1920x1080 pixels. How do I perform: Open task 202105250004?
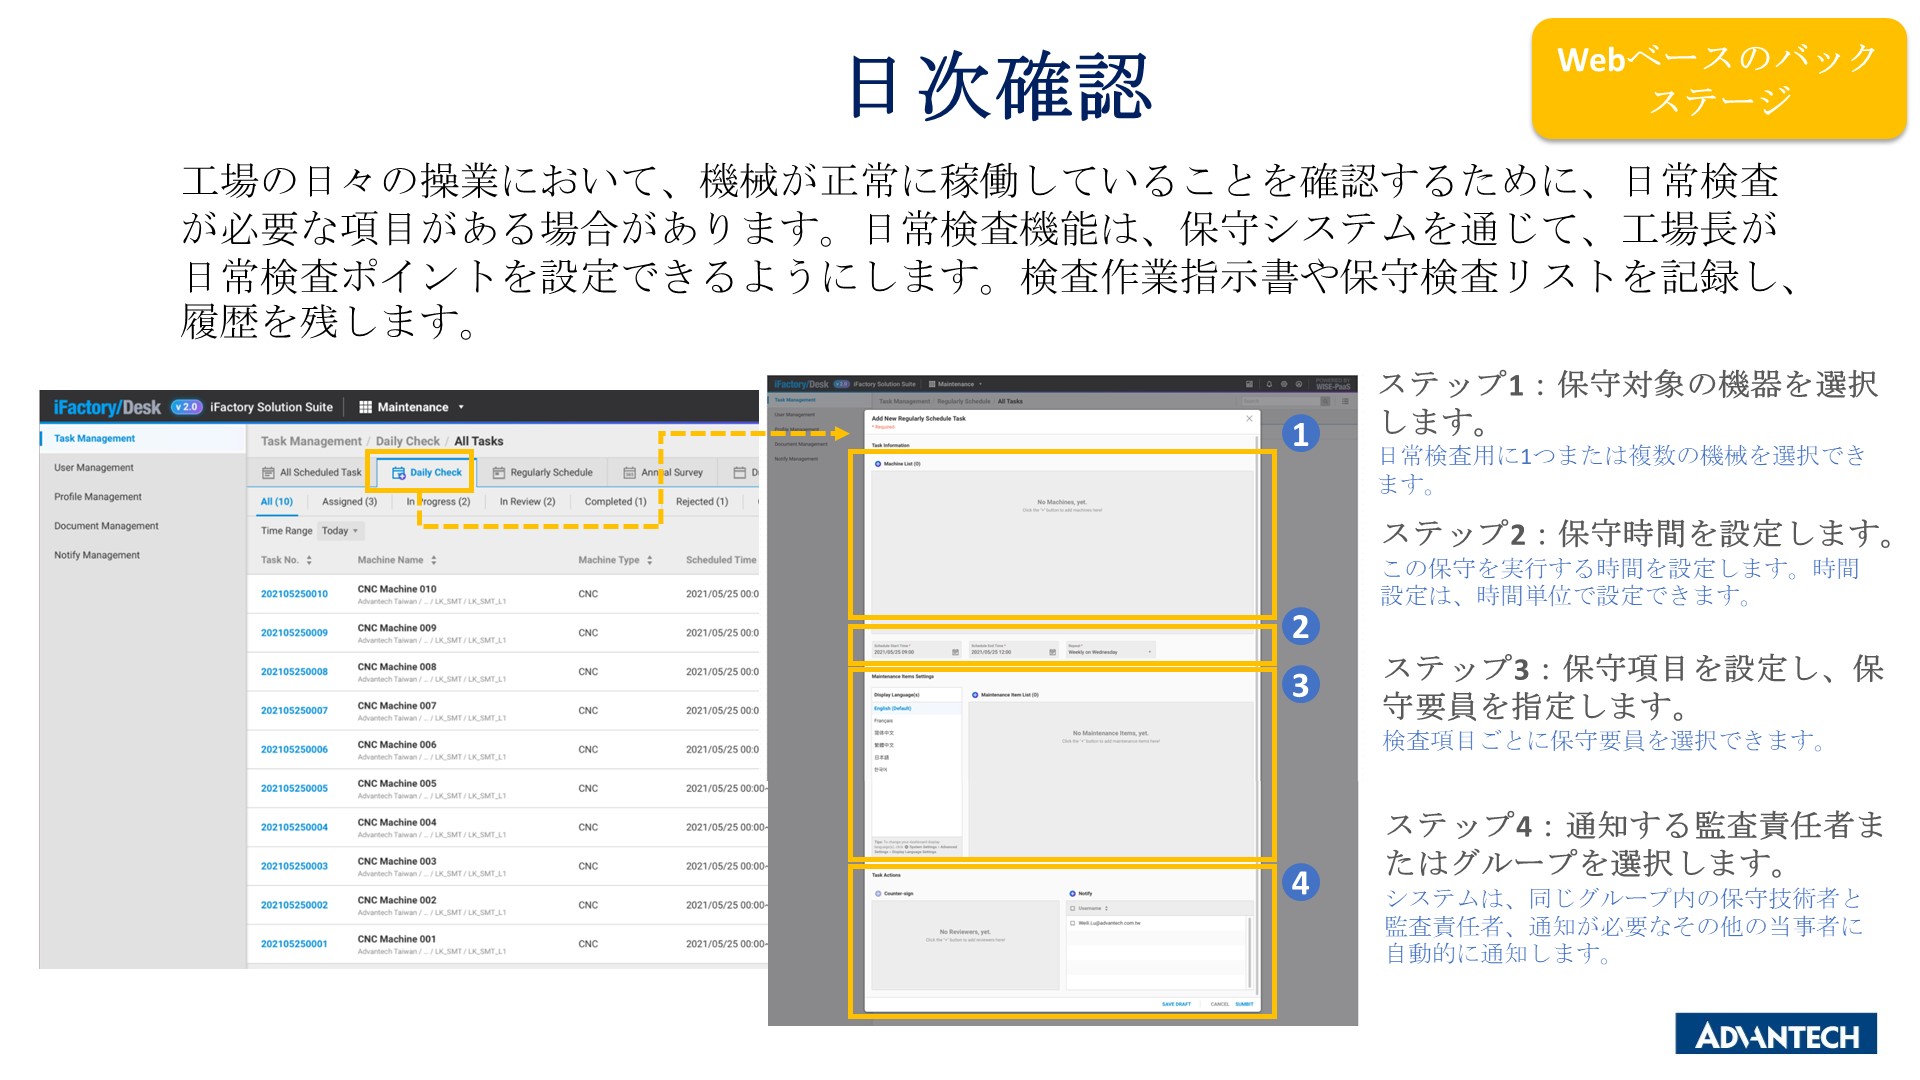tap(294, 828)
